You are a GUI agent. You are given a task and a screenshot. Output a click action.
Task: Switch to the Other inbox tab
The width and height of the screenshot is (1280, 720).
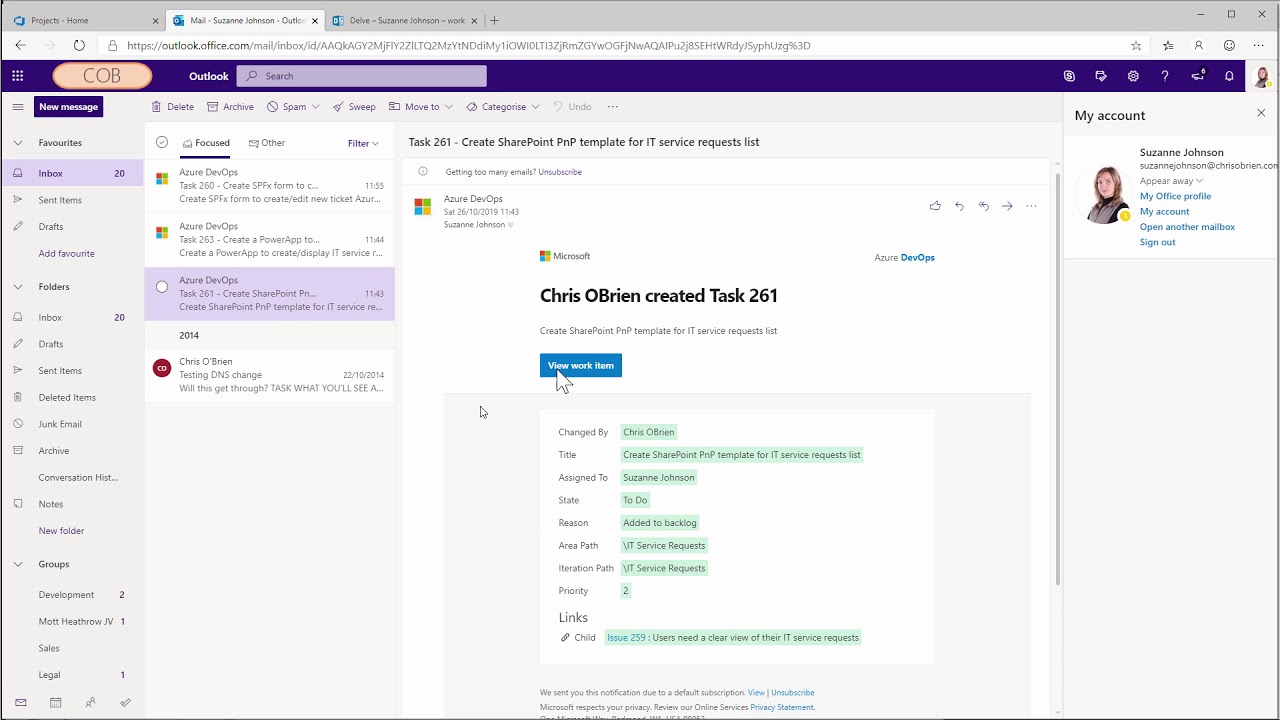pos(267,143)
